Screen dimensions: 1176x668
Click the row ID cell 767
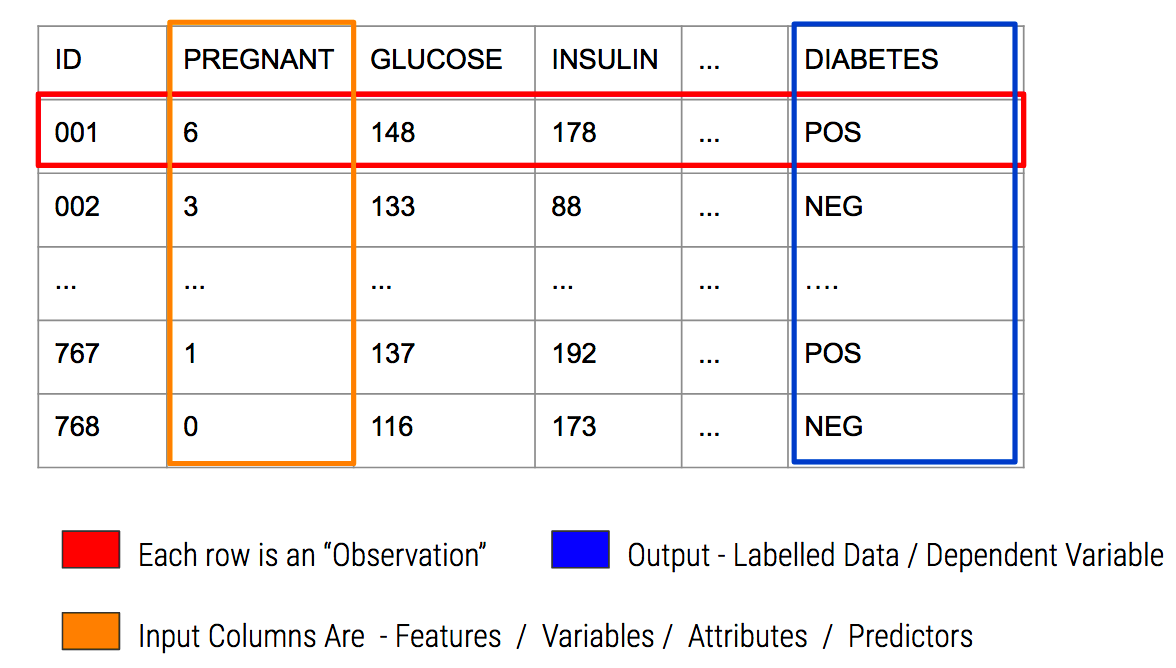(77, 354)
